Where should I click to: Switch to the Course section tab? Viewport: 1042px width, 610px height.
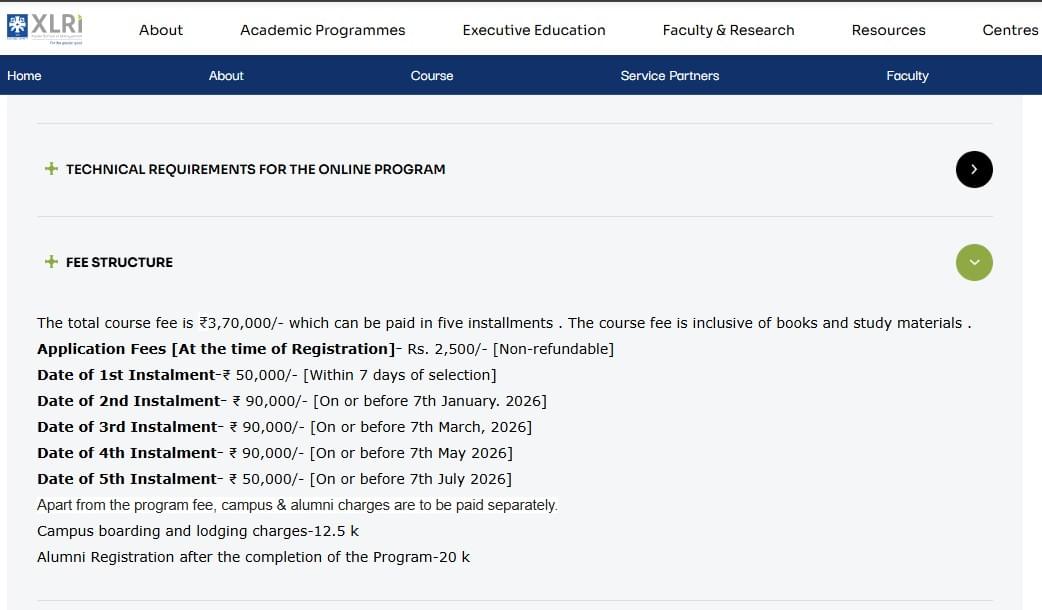[x=432, y=76]
